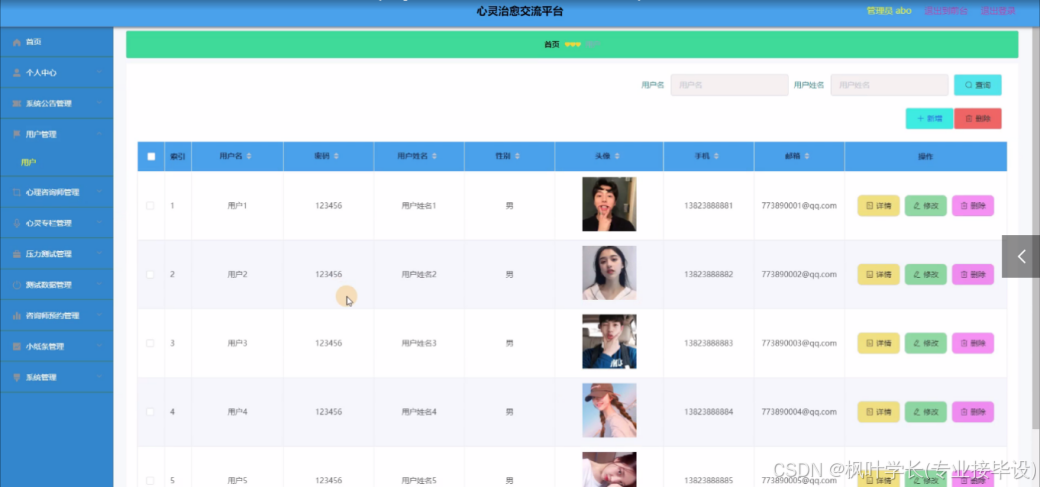Check the checkbox for row 用户2
Screen dimensions: 1040x488
pyautogui.click(x=150, y=274)
